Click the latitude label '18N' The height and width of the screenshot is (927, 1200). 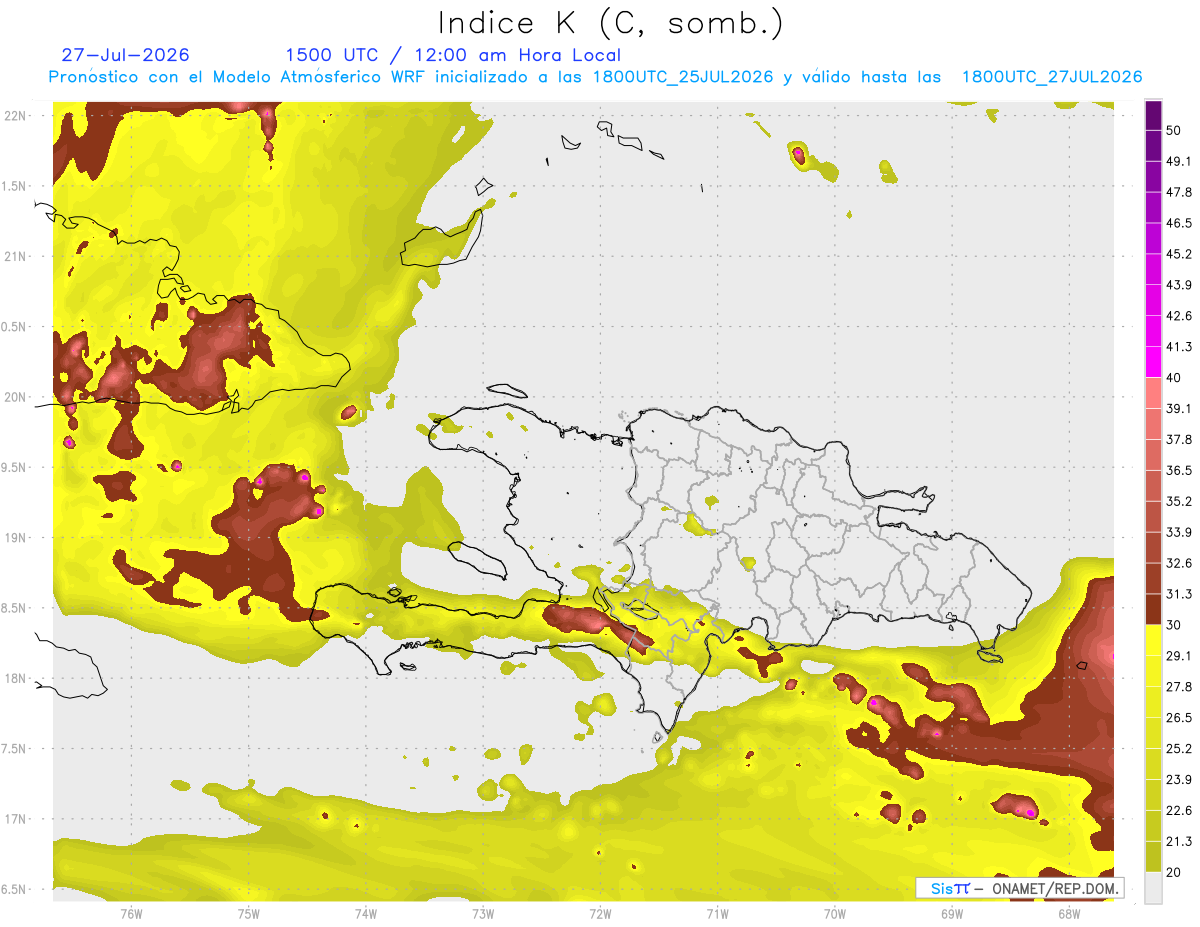pyautogui.click(x=15, y=679)
